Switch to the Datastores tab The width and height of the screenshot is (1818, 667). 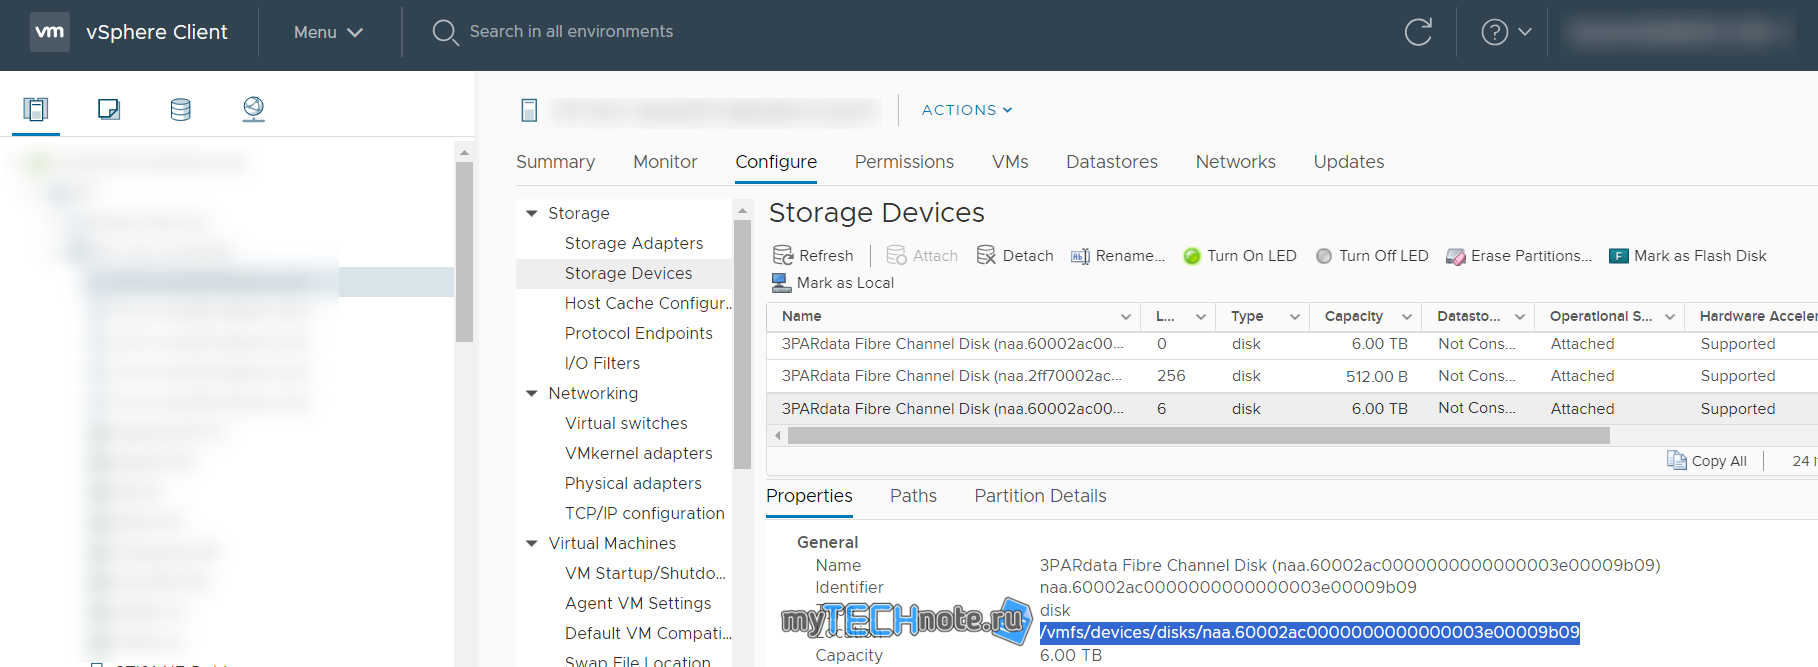1112,162
